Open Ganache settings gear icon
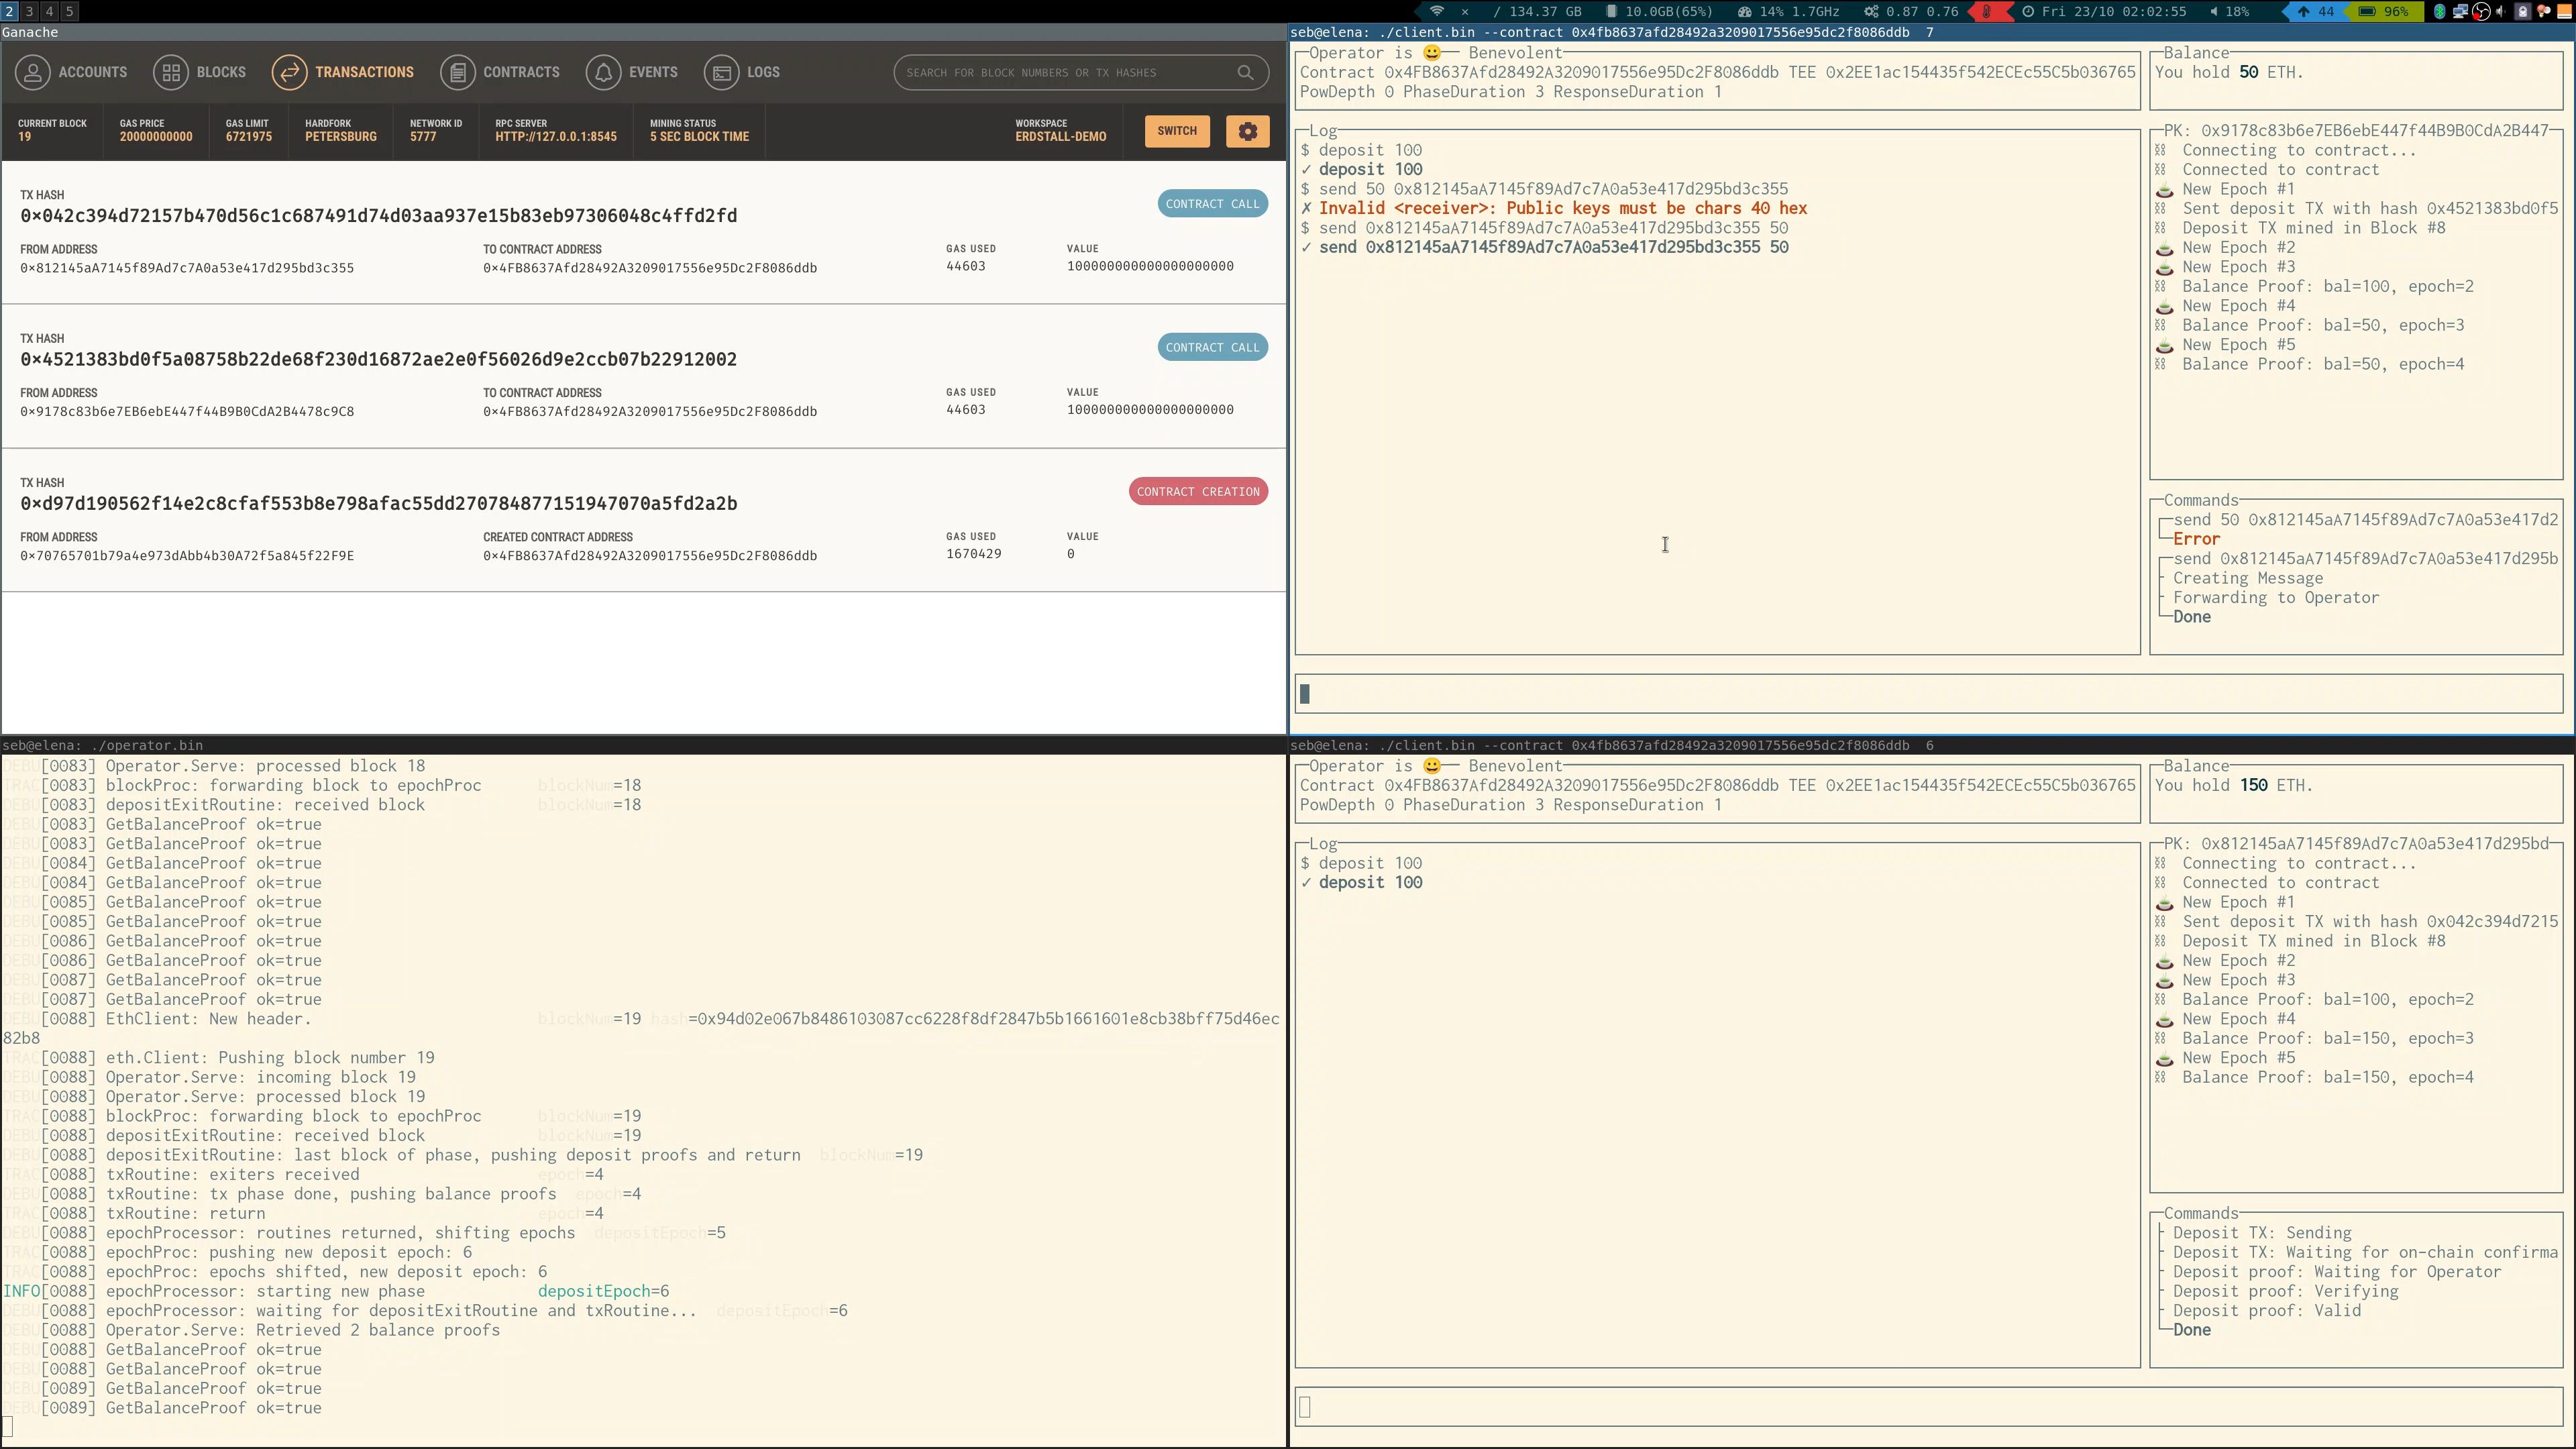2576x1449 pixels. tap(1247, 131)
